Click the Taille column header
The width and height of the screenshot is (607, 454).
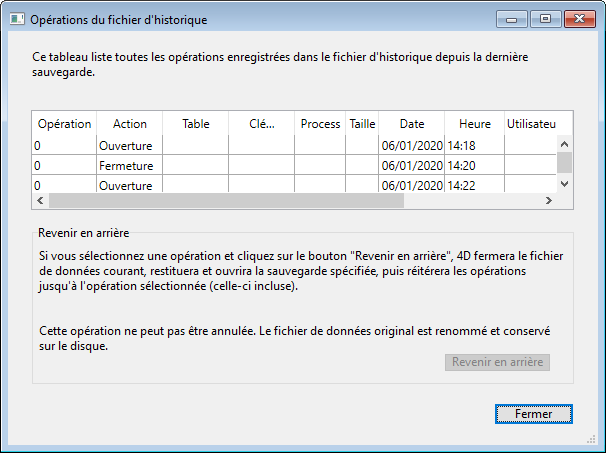pyautogui.click(x=362, y=124)
